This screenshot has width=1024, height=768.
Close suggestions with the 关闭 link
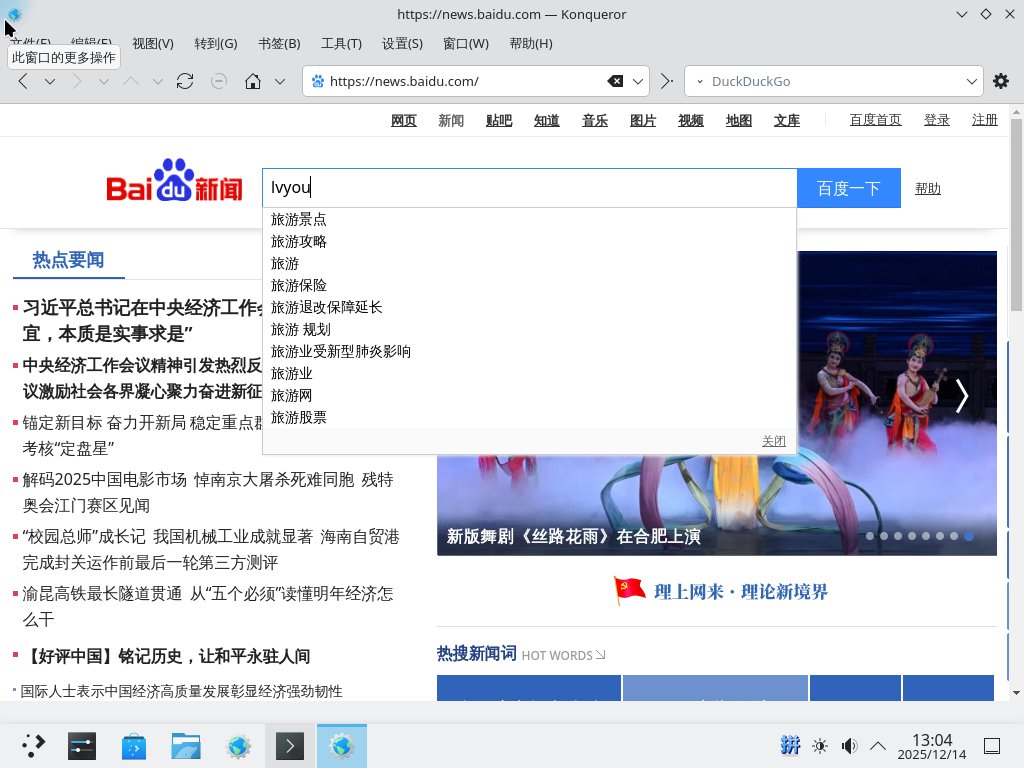click(773, 441)
